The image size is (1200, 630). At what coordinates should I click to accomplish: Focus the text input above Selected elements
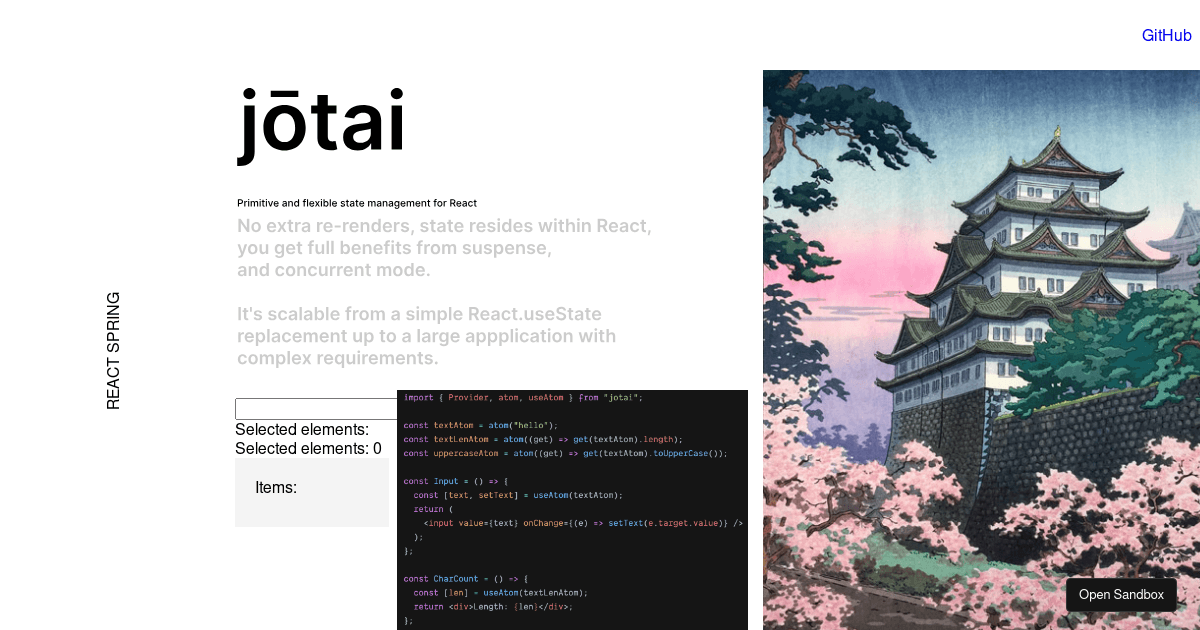[316, 409]
